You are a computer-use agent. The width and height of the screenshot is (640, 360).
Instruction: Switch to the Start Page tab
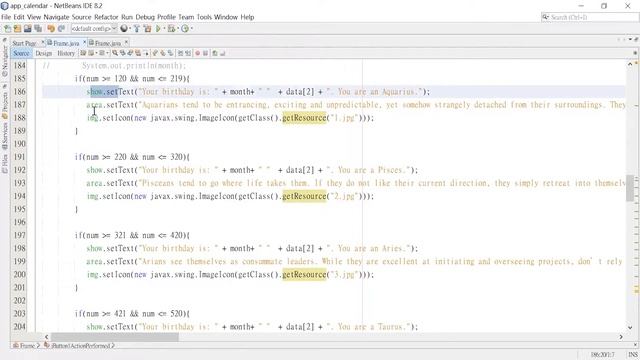click(24, 43)
